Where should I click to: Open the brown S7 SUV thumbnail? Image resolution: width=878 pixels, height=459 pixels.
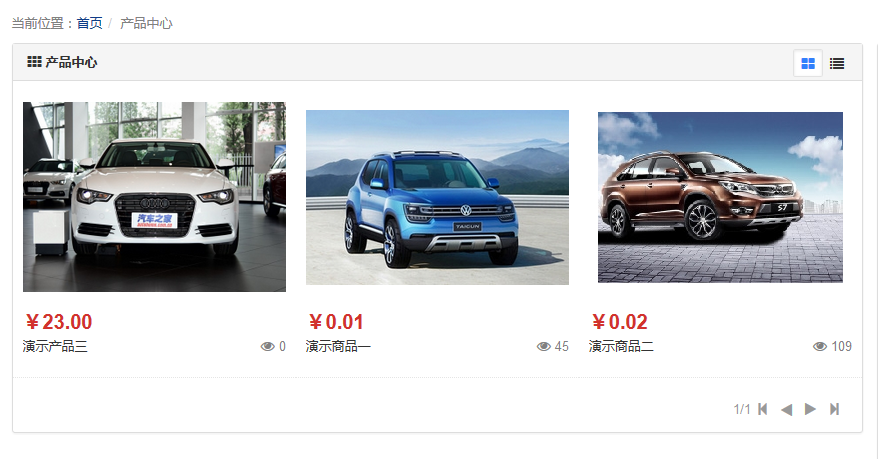tap(720, 197)
